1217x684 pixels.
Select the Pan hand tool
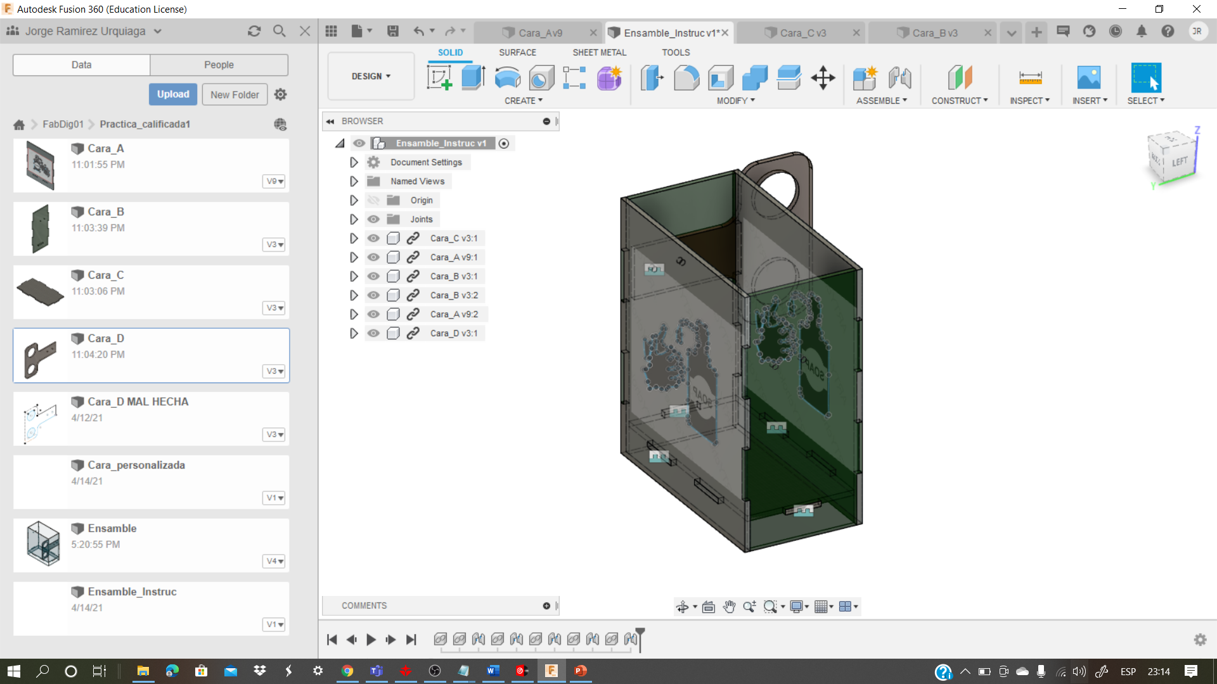coord(729,607)
